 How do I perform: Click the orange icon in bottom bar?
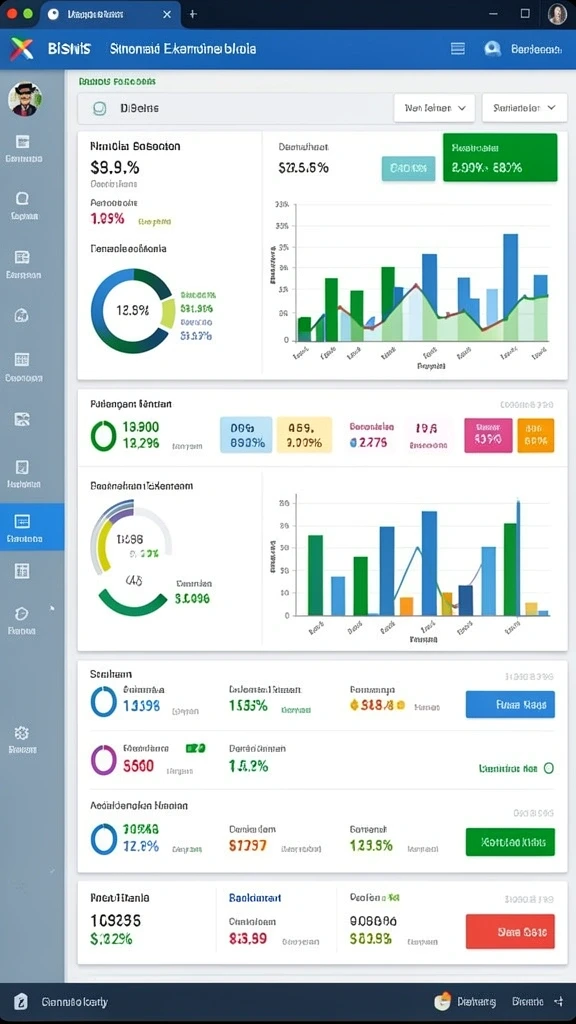coord(443,1001)
